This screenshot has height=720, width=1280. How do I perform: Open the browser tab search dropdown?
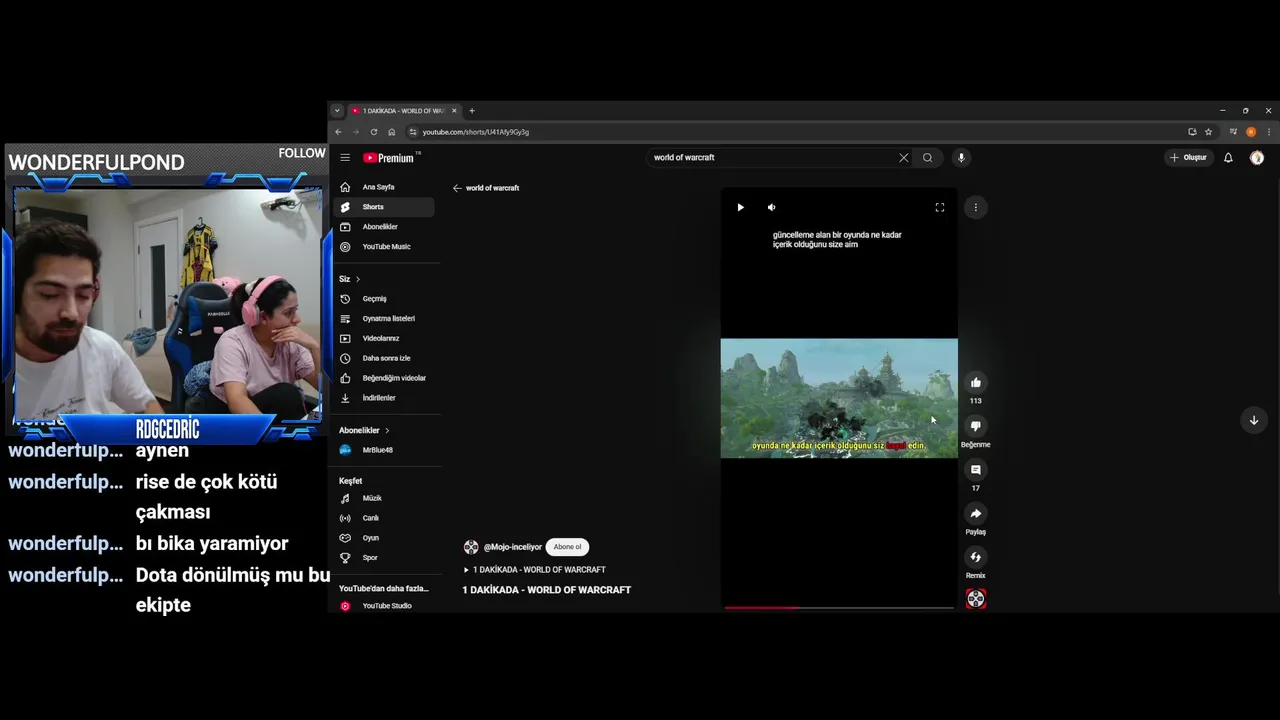337,111
